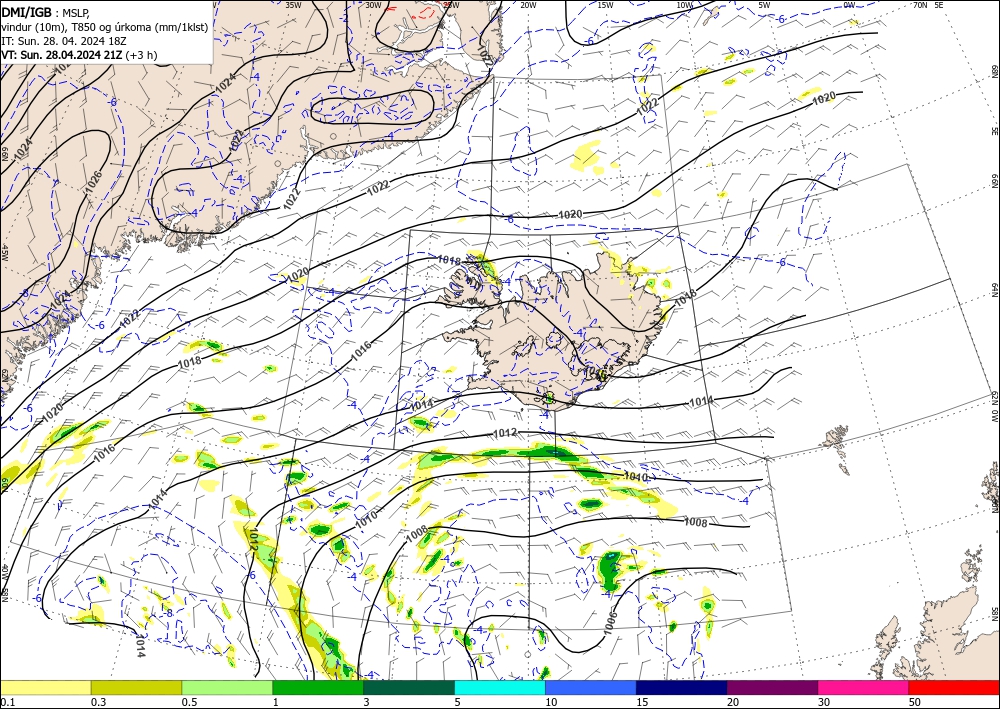
Task: Click the '20W' longitude label
Action: click(528, 5)
